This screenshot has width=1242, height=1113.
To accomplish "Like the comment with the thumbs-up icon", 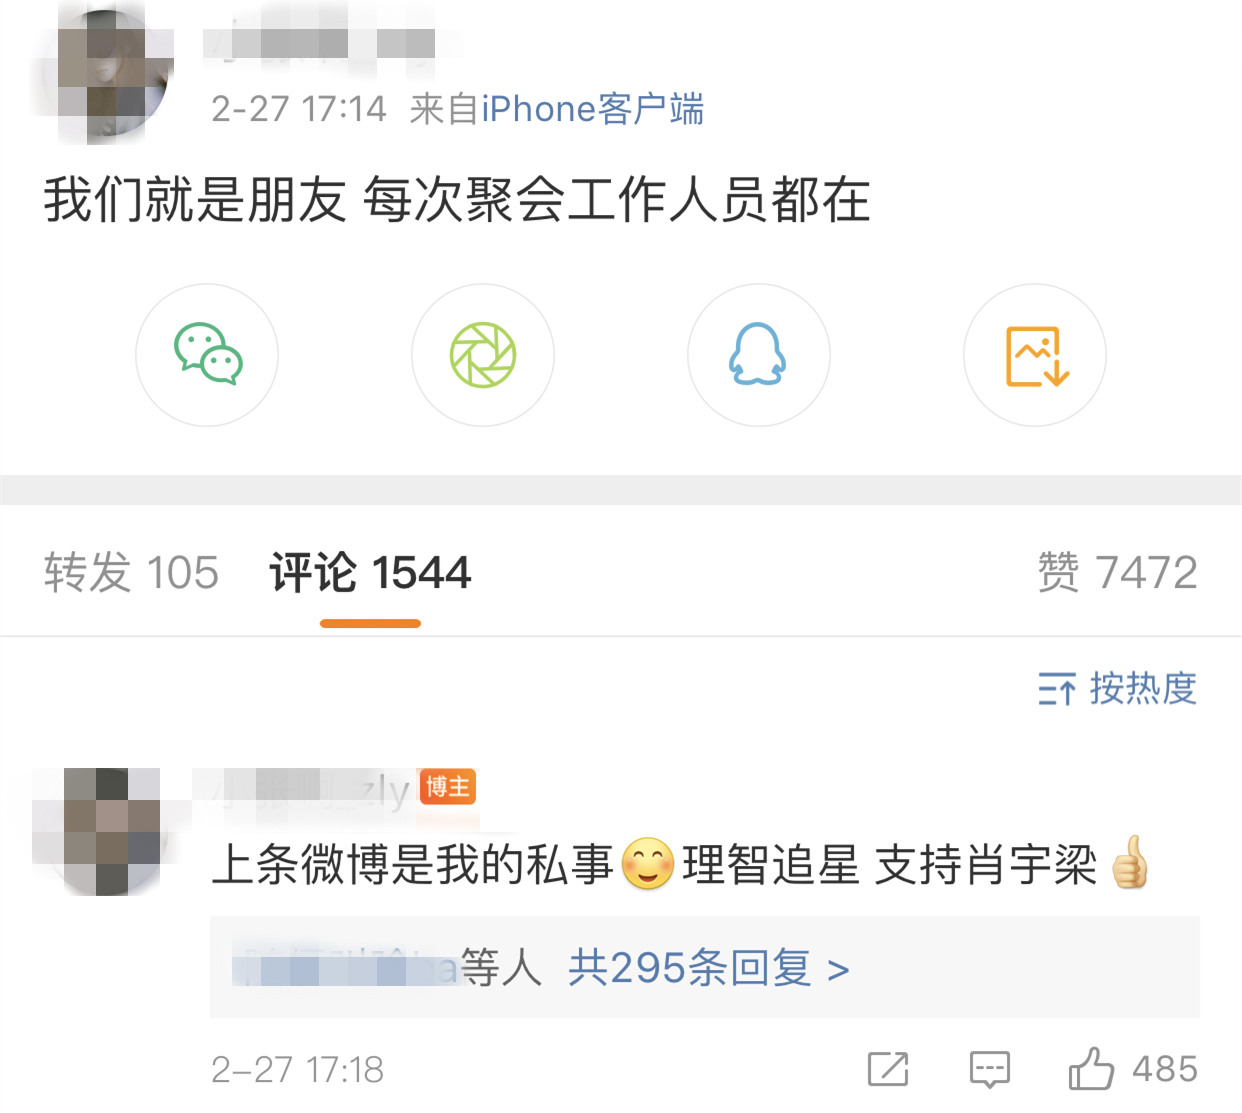I will click(x=1091, y=1068).
